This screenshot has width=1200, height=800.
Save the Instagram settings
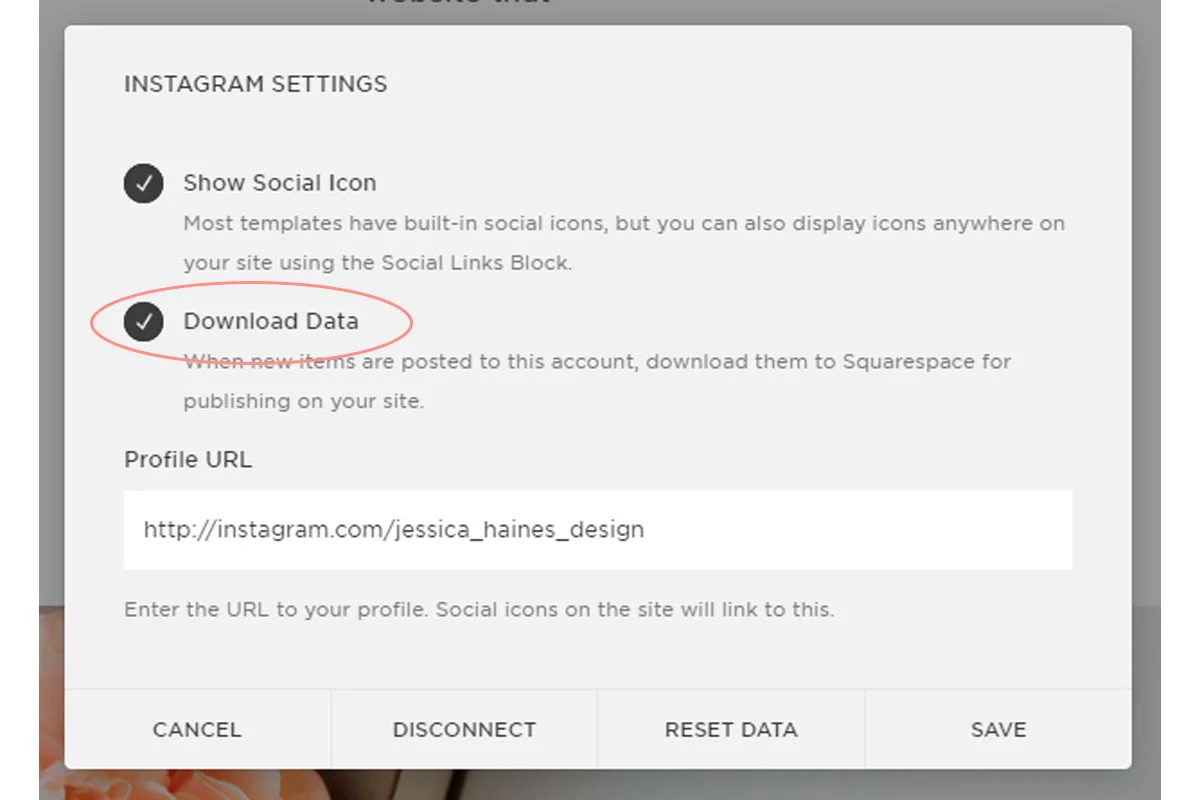pos(998,730)
